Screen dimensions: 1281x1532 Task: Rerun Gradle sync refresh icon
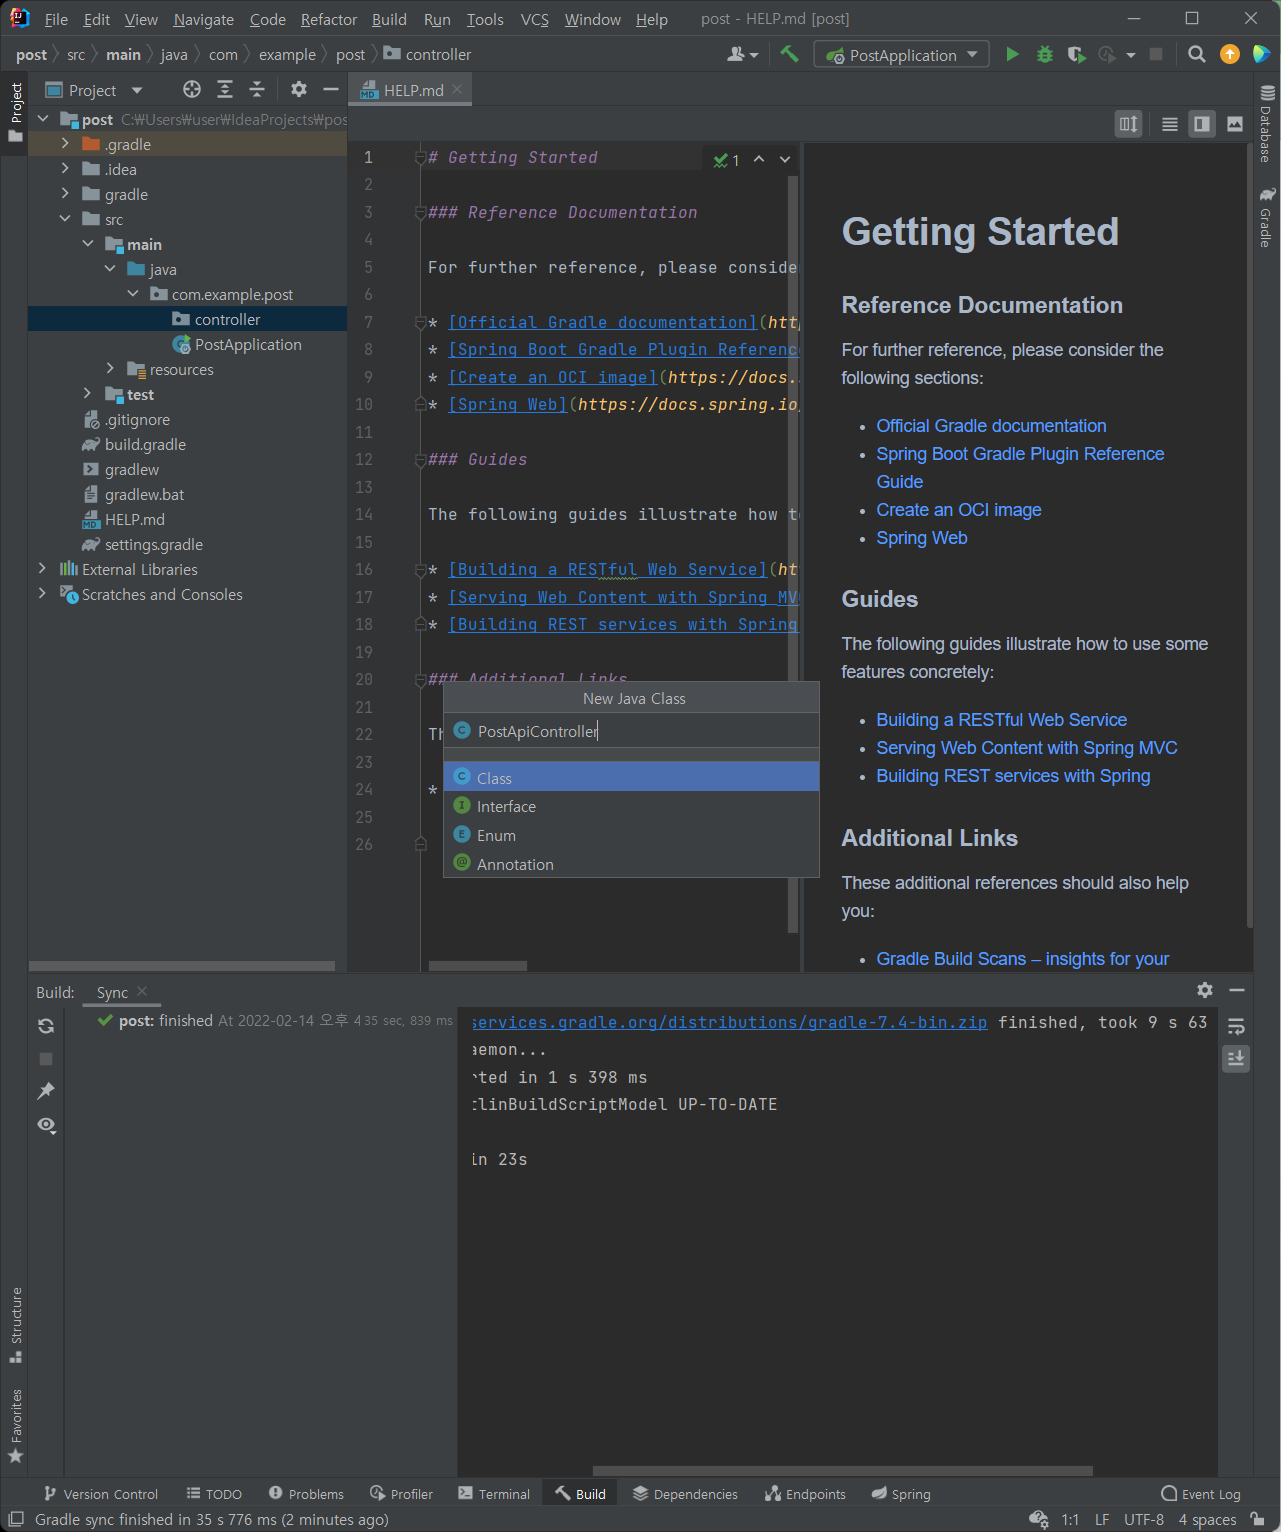point(46,1026)
